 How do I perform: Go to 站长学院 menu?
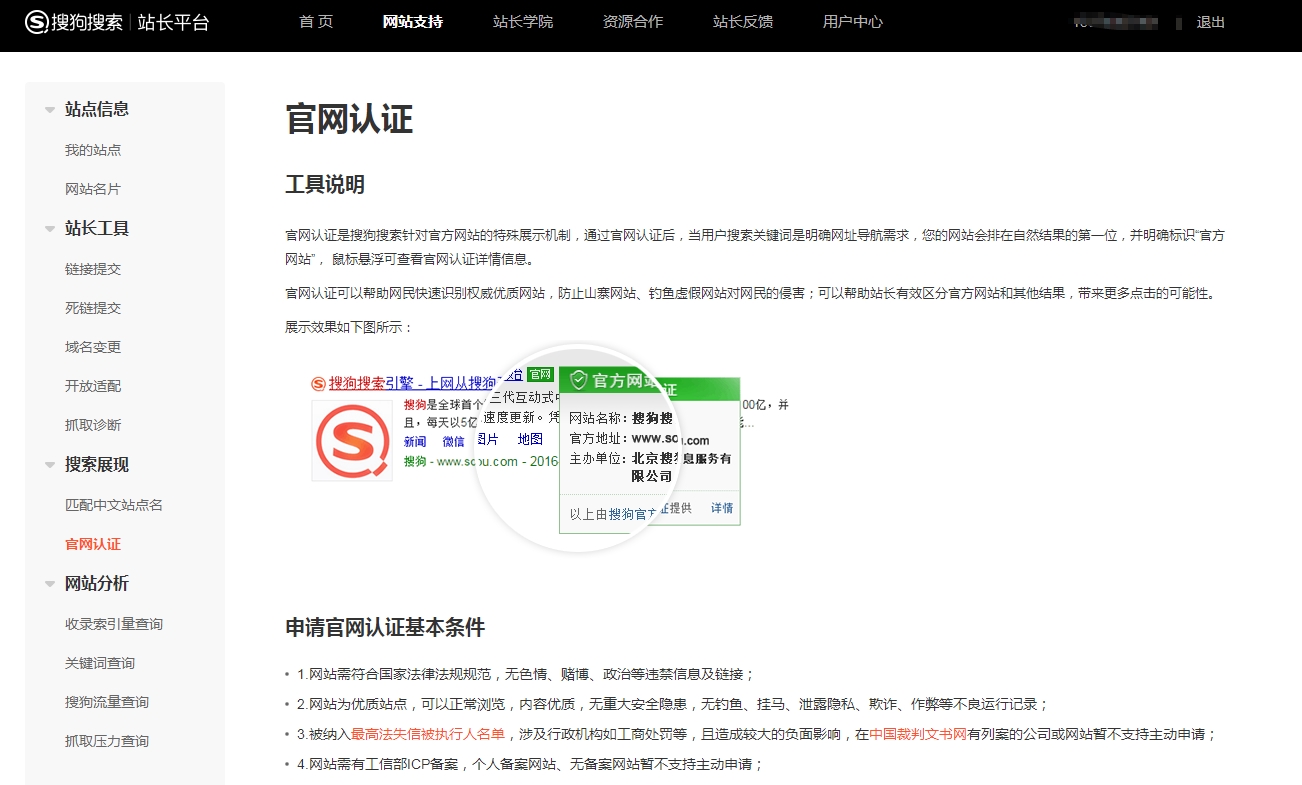[523, 21]
